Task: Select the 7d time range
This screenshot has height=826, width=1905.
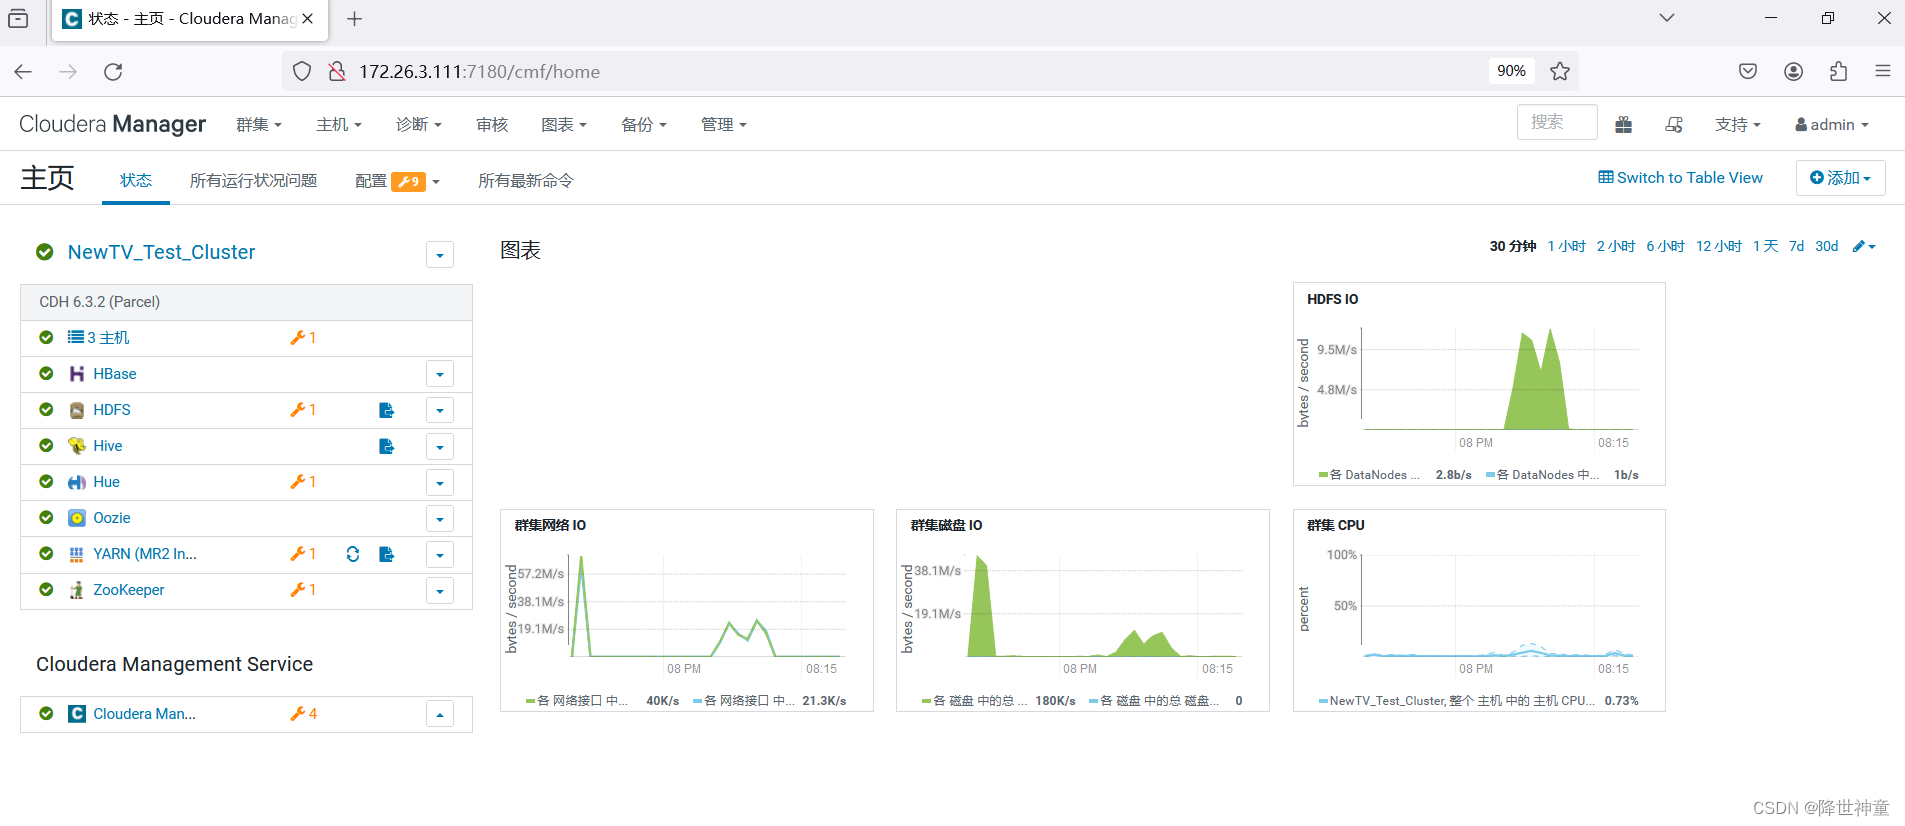Action: pyautogui.click(x=1796, y=246)
